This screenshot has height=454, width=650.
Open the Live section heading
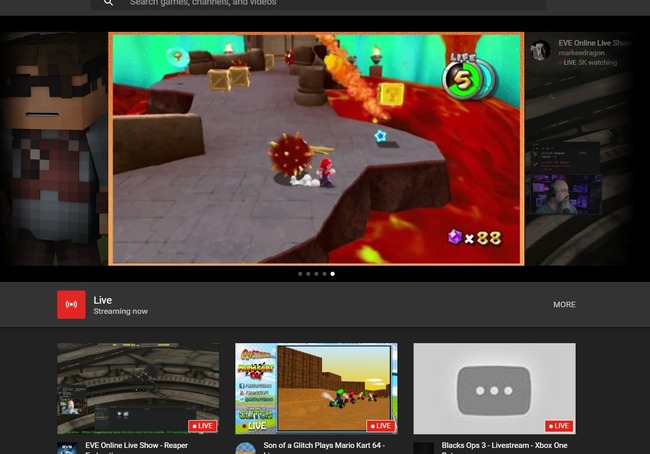pos(102,300)
